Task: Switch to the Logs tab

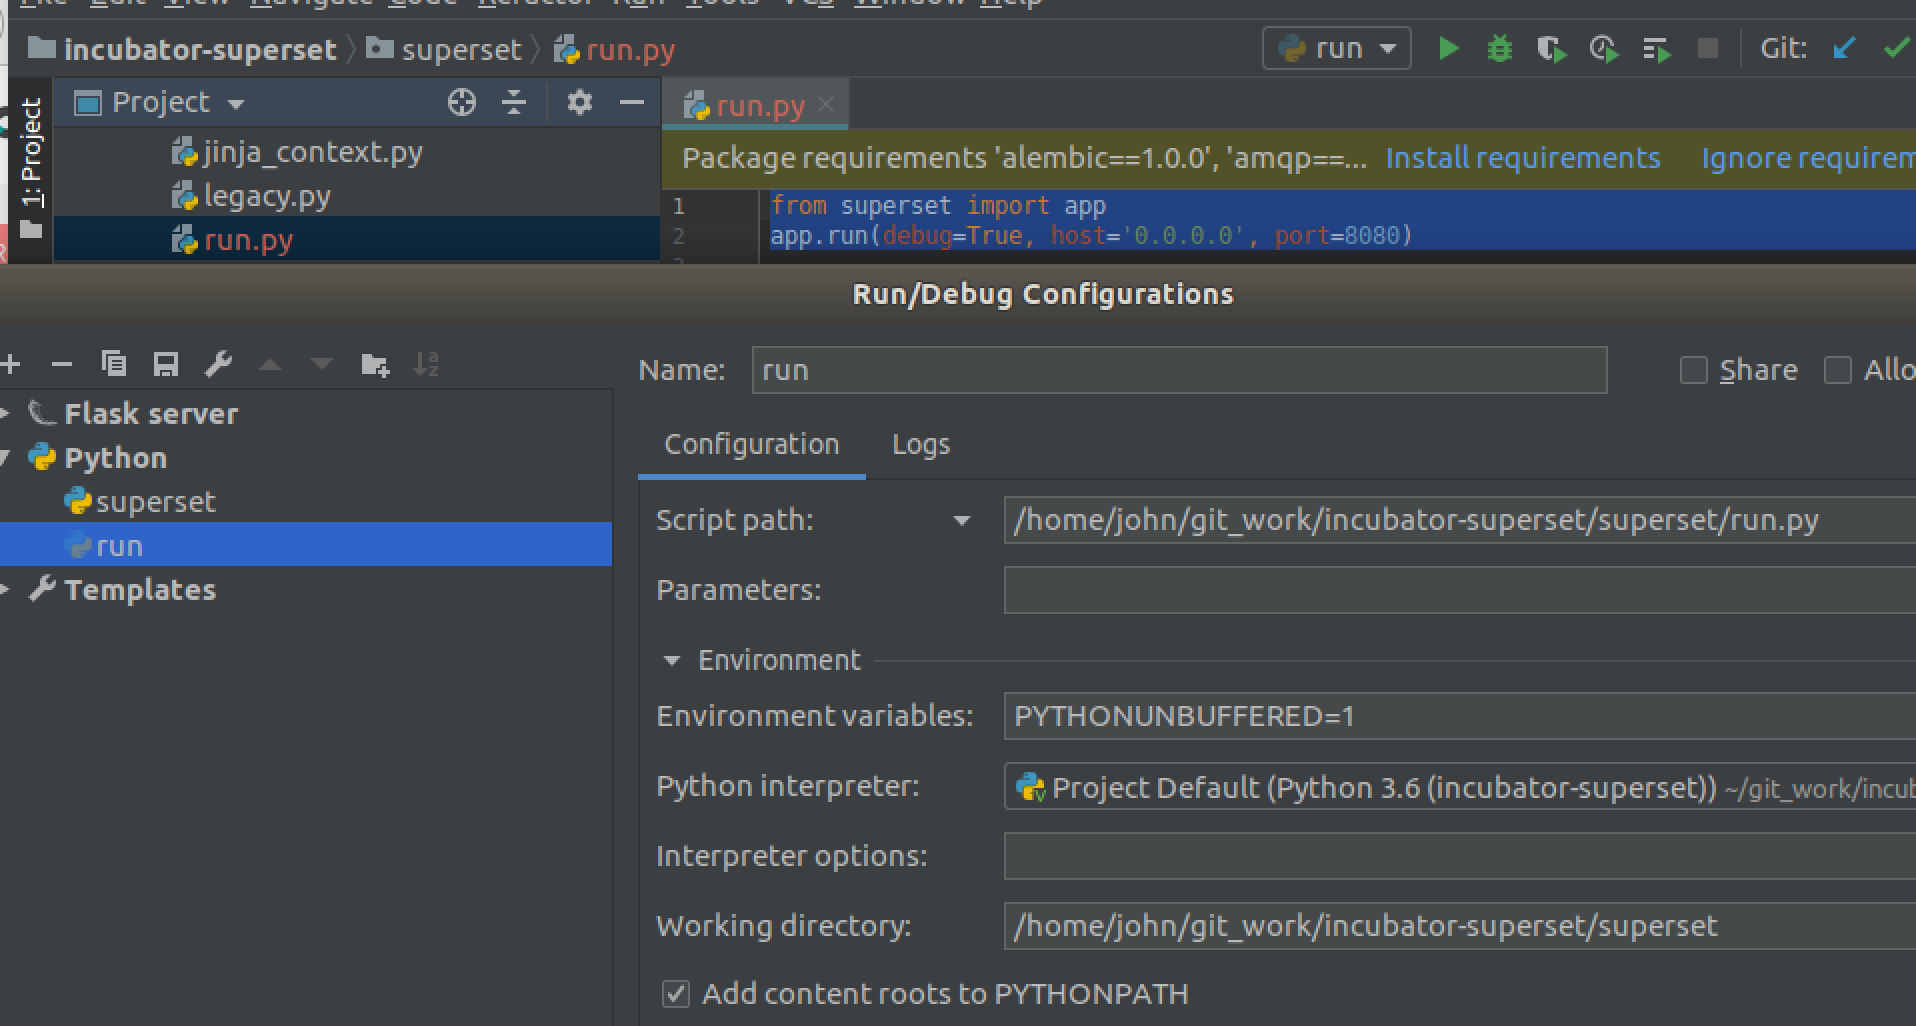Action: tap(920, 444)
